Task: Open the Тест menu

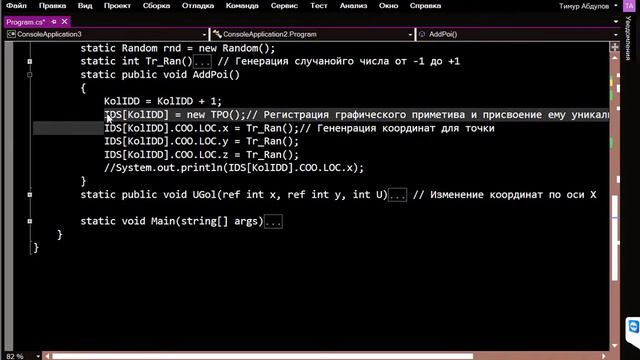Action: tap(318, 6)
